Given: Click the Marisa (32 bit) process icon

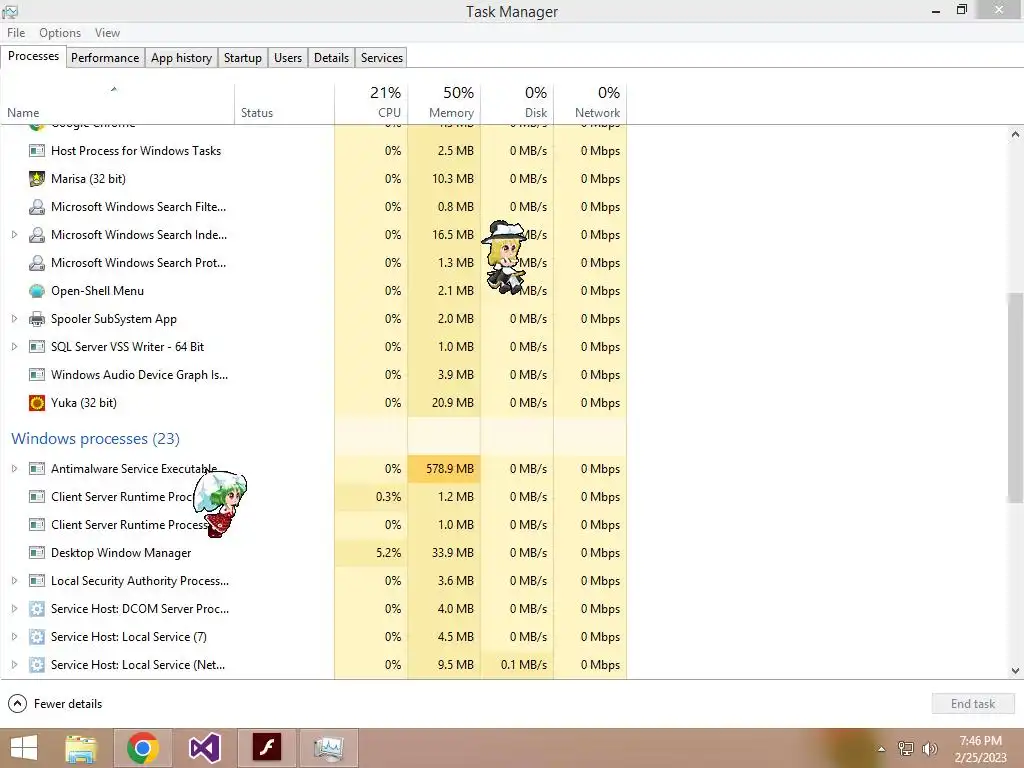Looking at the screenshot, I should 37,178.
